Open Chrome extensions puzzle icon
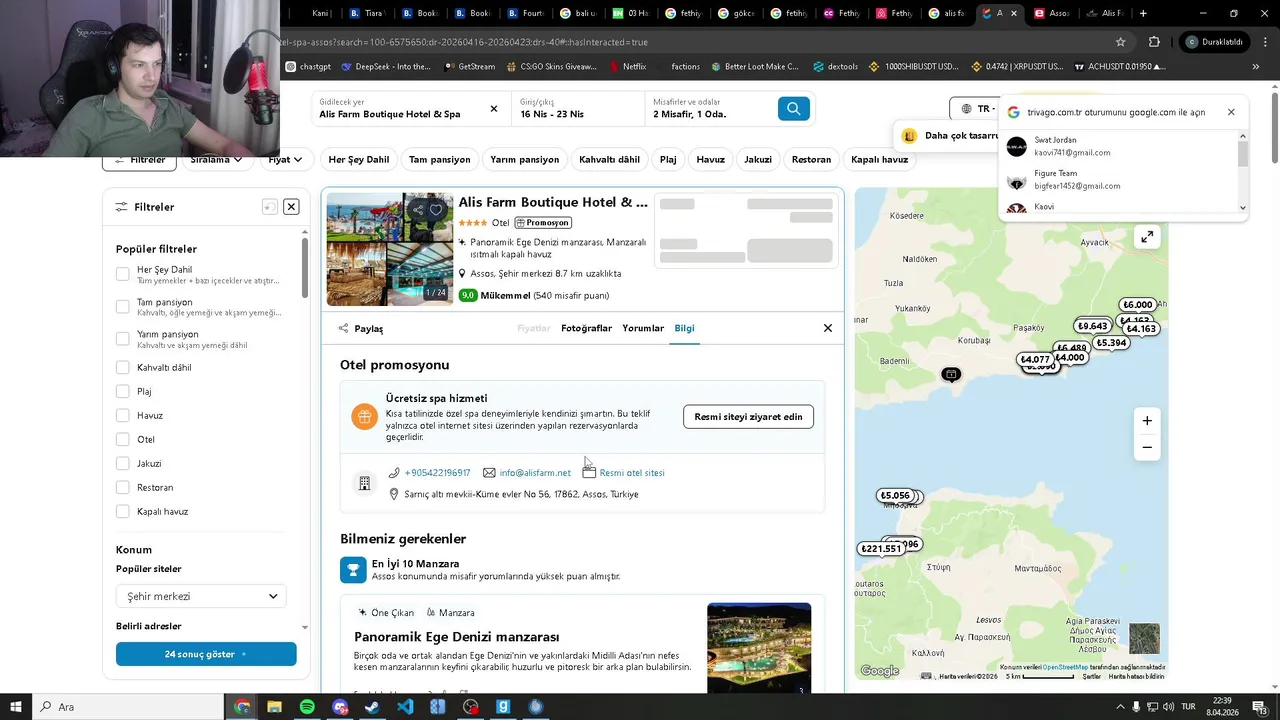Screen dimensions: 1280x720 (1154, 42)
